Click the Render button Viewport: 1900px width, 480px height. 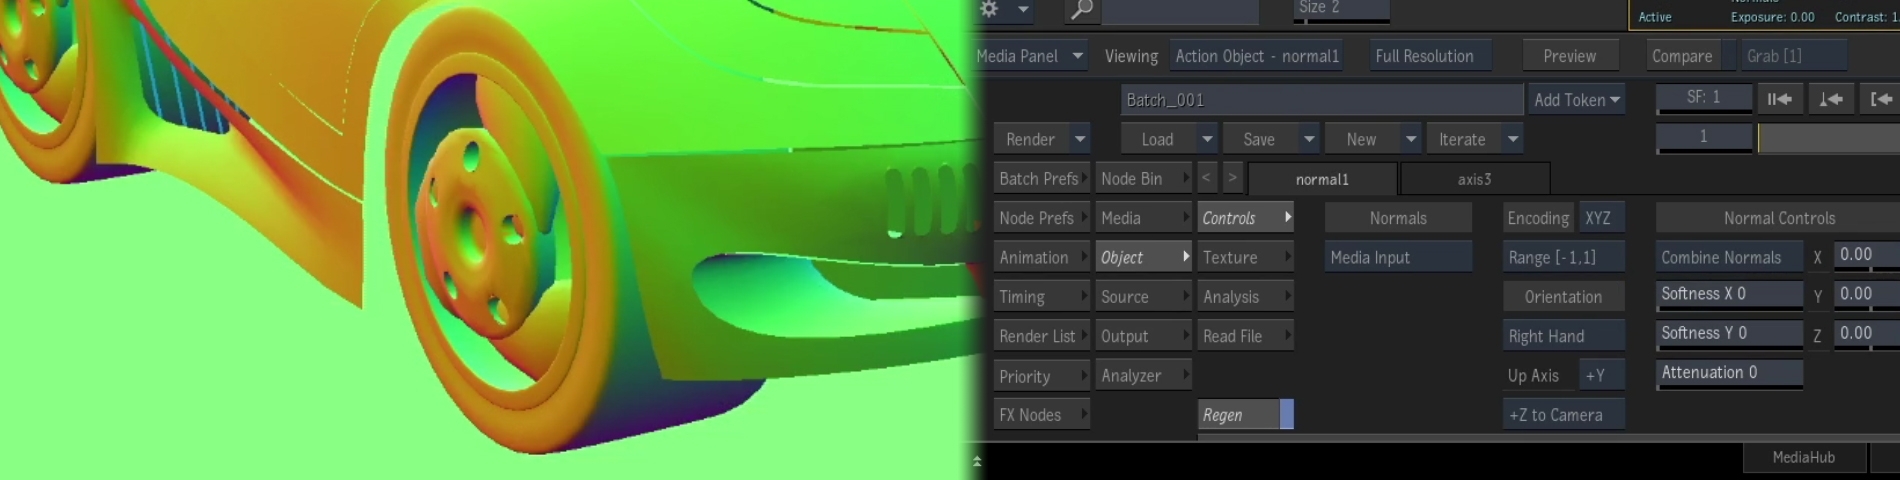(1030, 139)
